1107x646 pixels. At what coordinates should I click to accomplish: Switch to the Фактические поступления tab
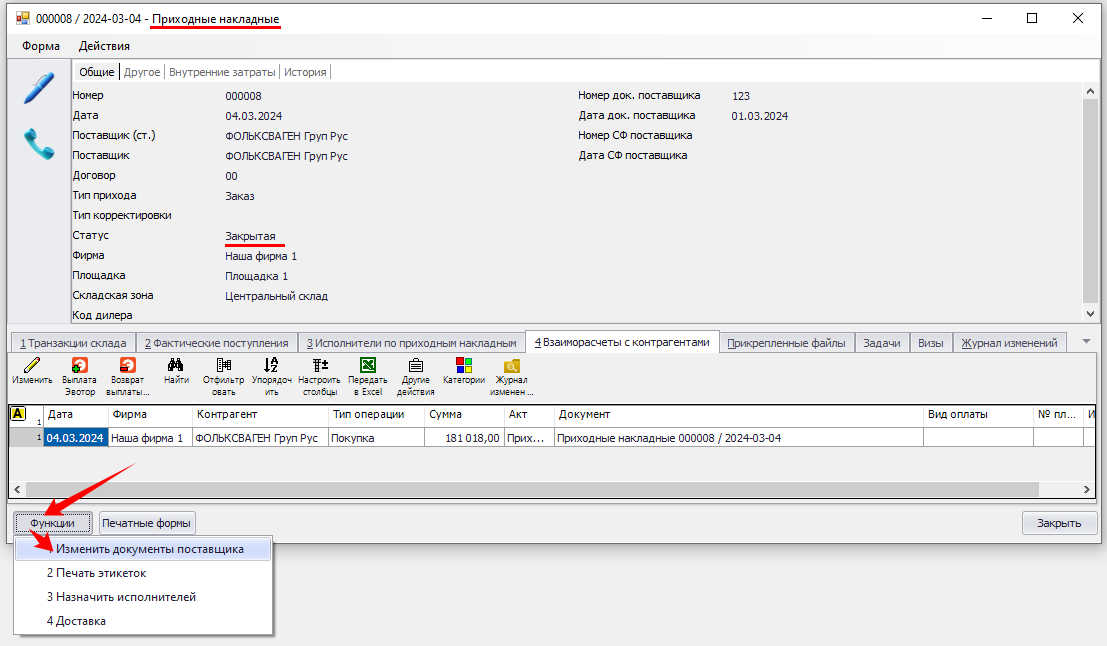pyautogui.click(x=216, y=343)
